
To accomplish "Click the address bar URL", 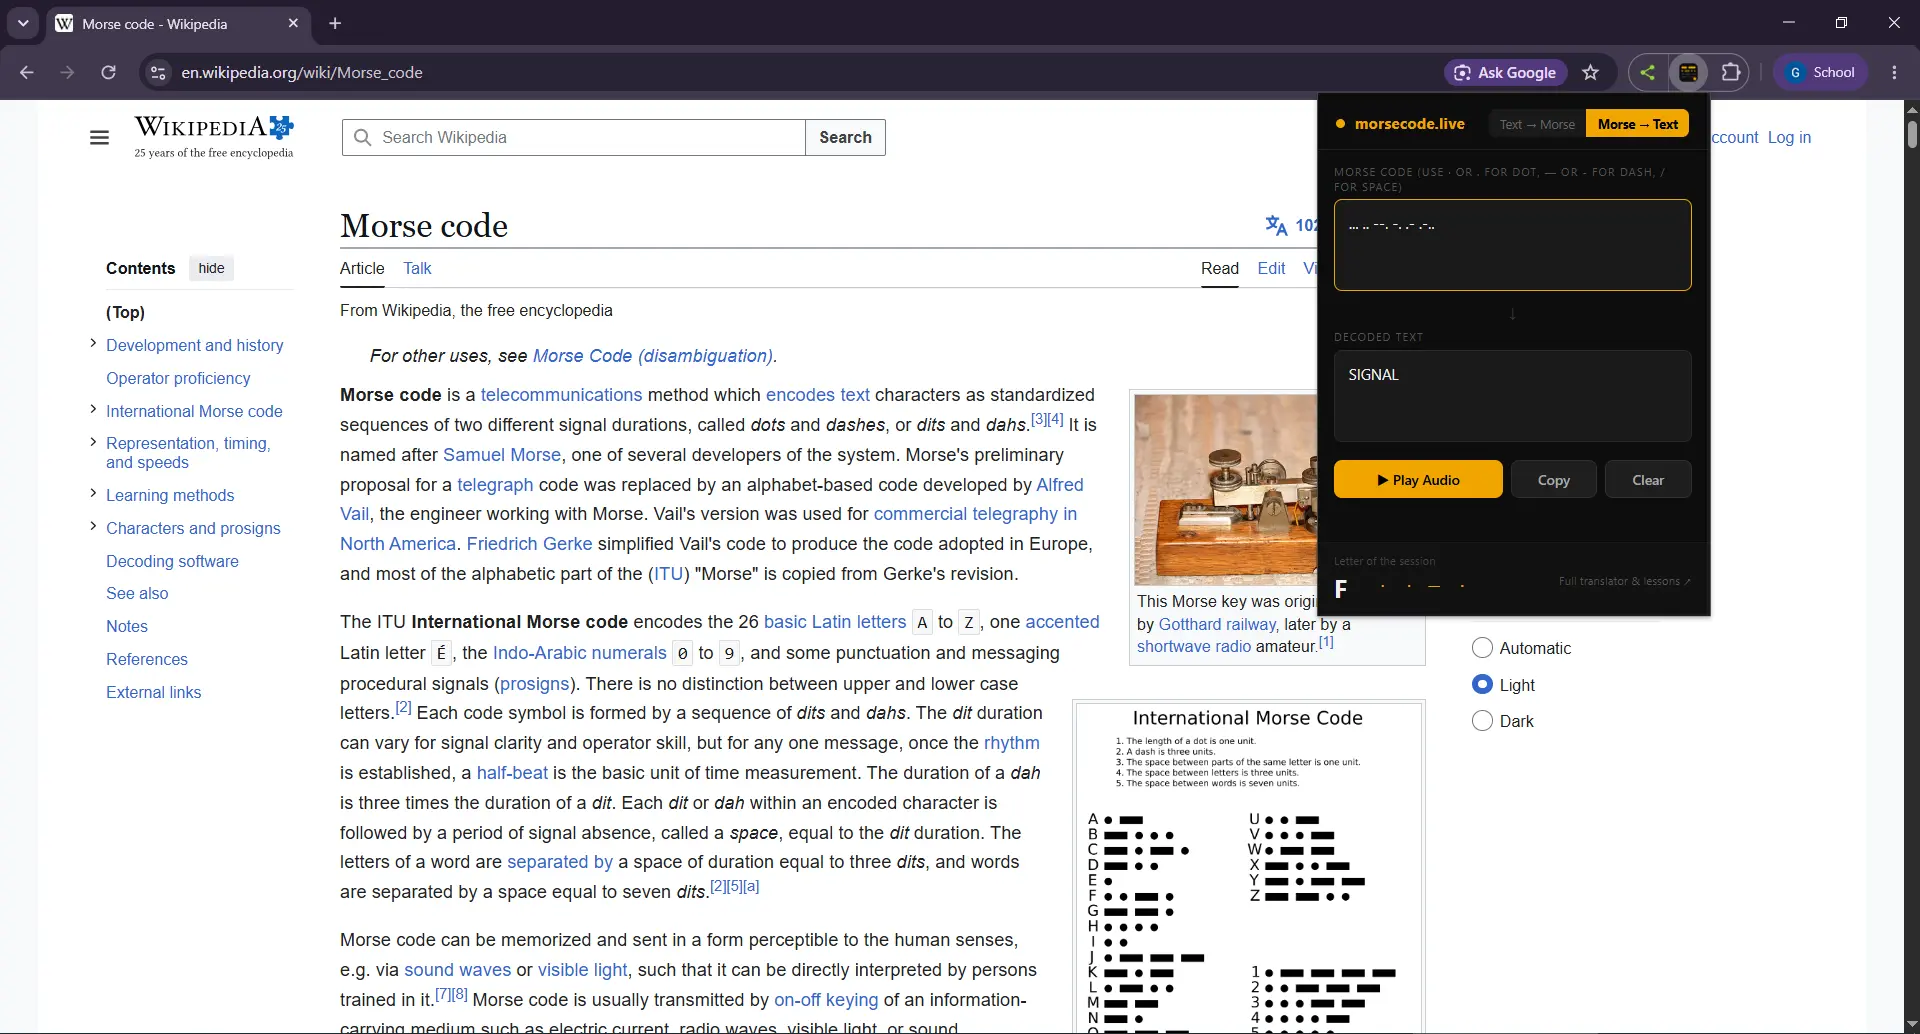I will [x=302, y=72].
